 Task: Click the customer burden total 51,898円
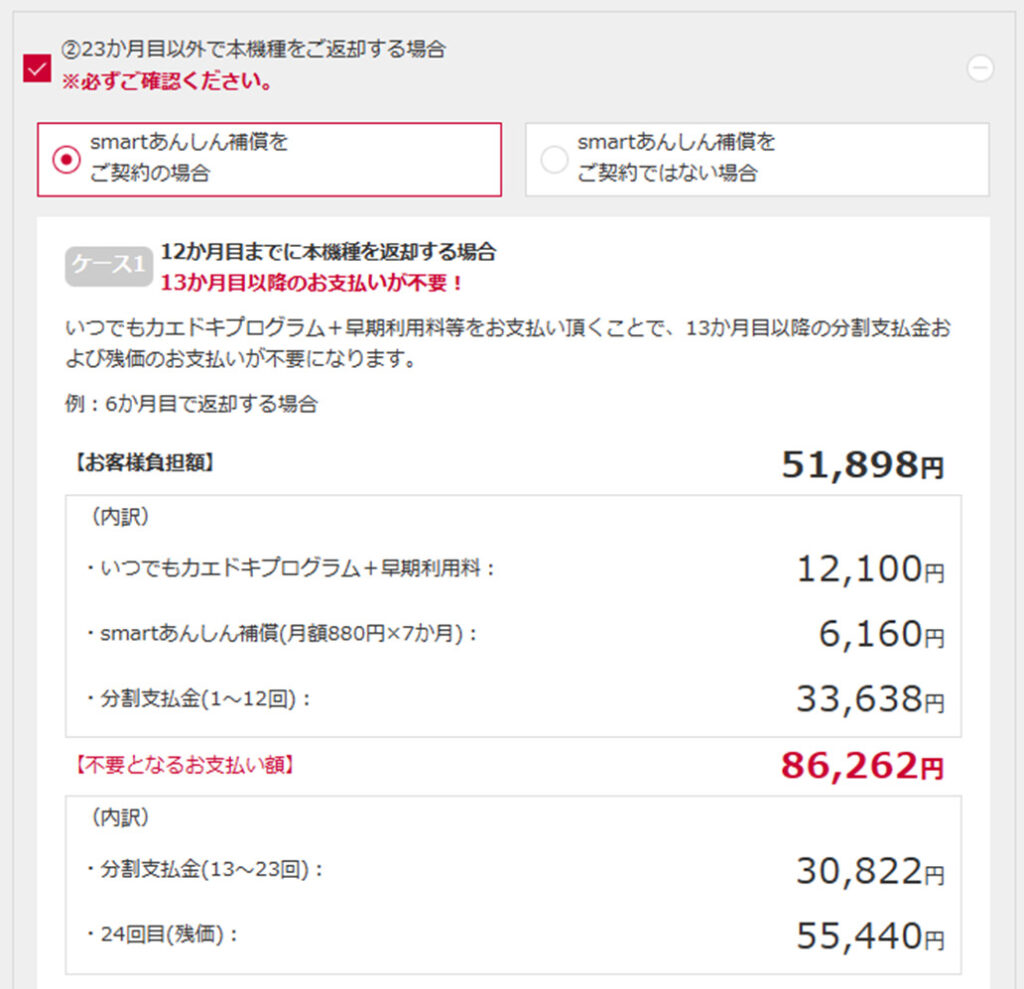tap(862, 464)
